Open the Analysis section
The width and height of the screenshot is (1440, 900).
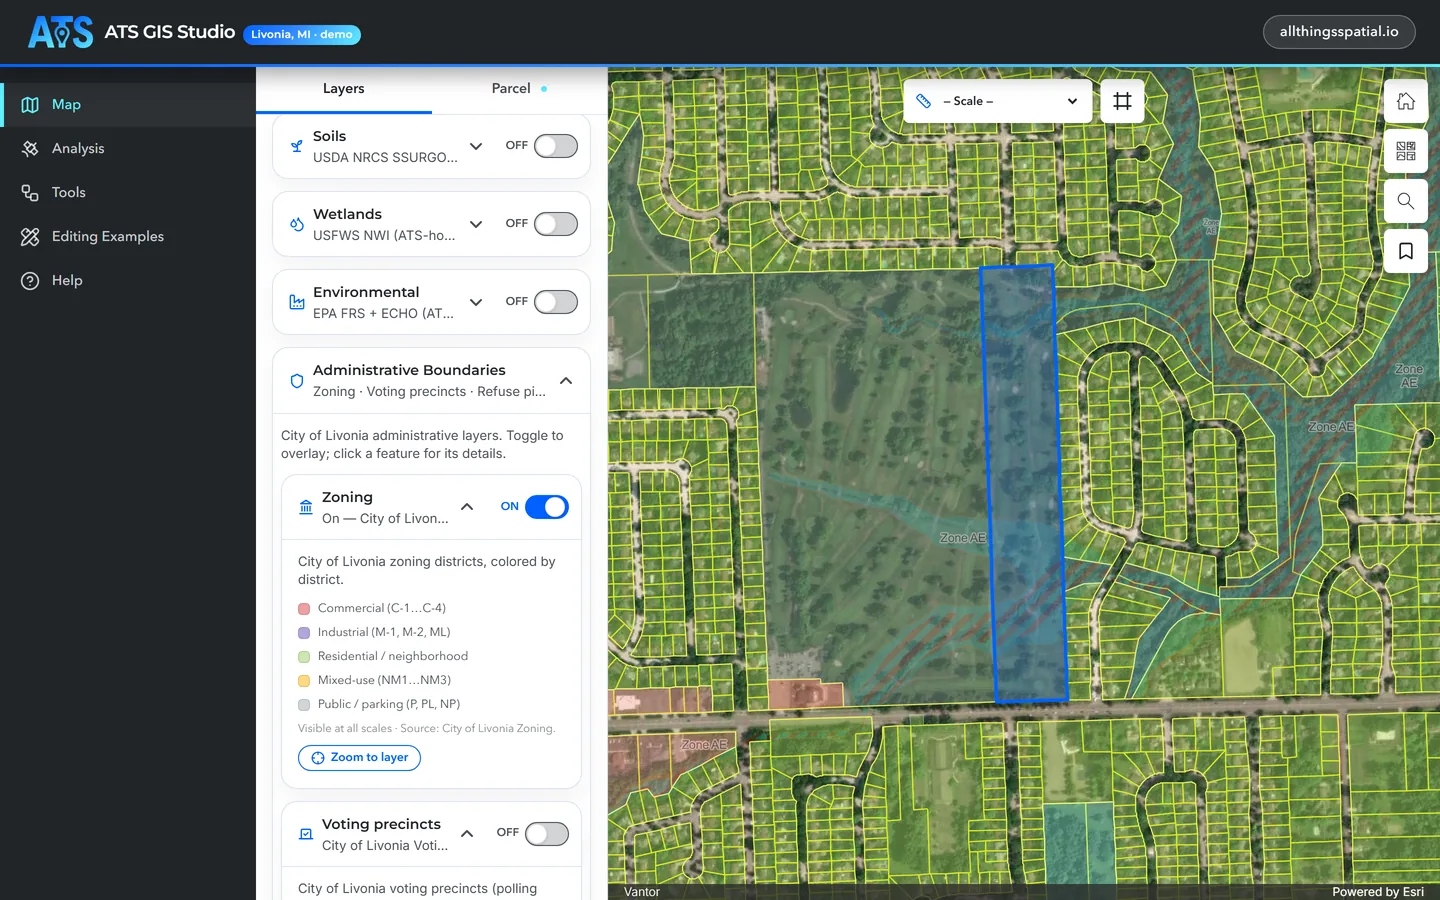coord(128,149)
